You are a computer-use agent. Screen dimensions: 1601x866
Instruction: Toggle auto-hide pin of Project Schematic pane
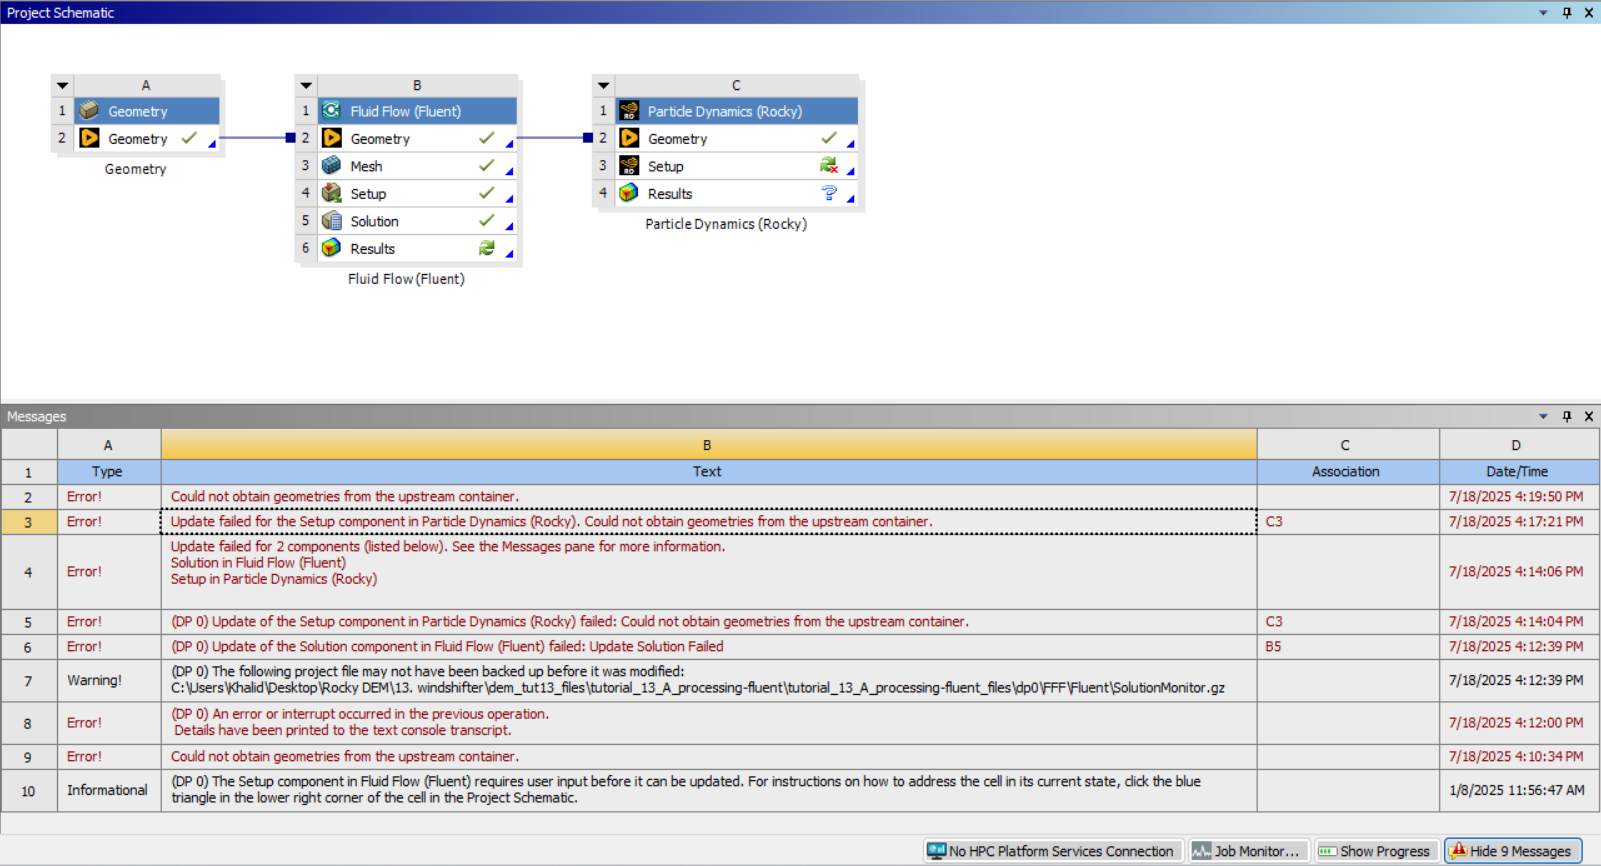pos(1567,13)
